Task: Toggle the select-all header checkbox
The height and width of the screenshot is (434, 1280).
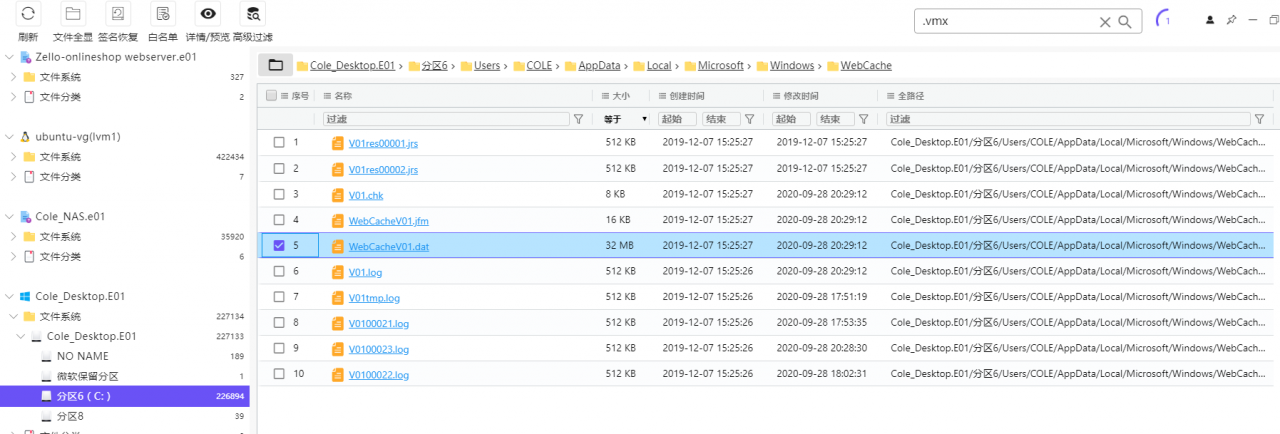Action: [x=271, y=95]
